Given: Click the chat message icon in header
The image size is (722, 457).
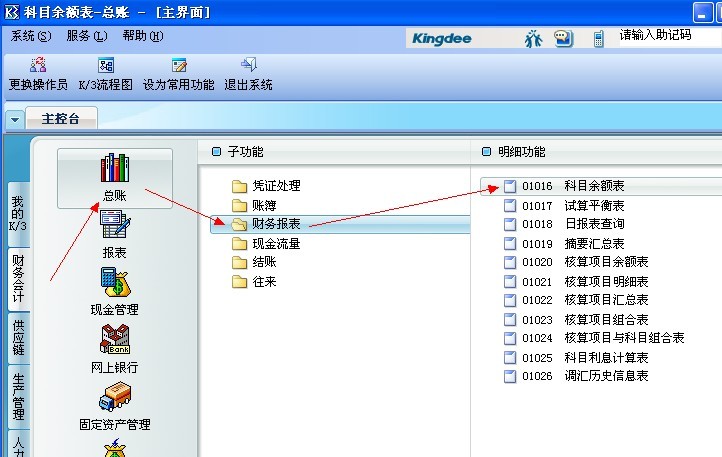Looking at the screenshot, I should [x=563, y=39].
